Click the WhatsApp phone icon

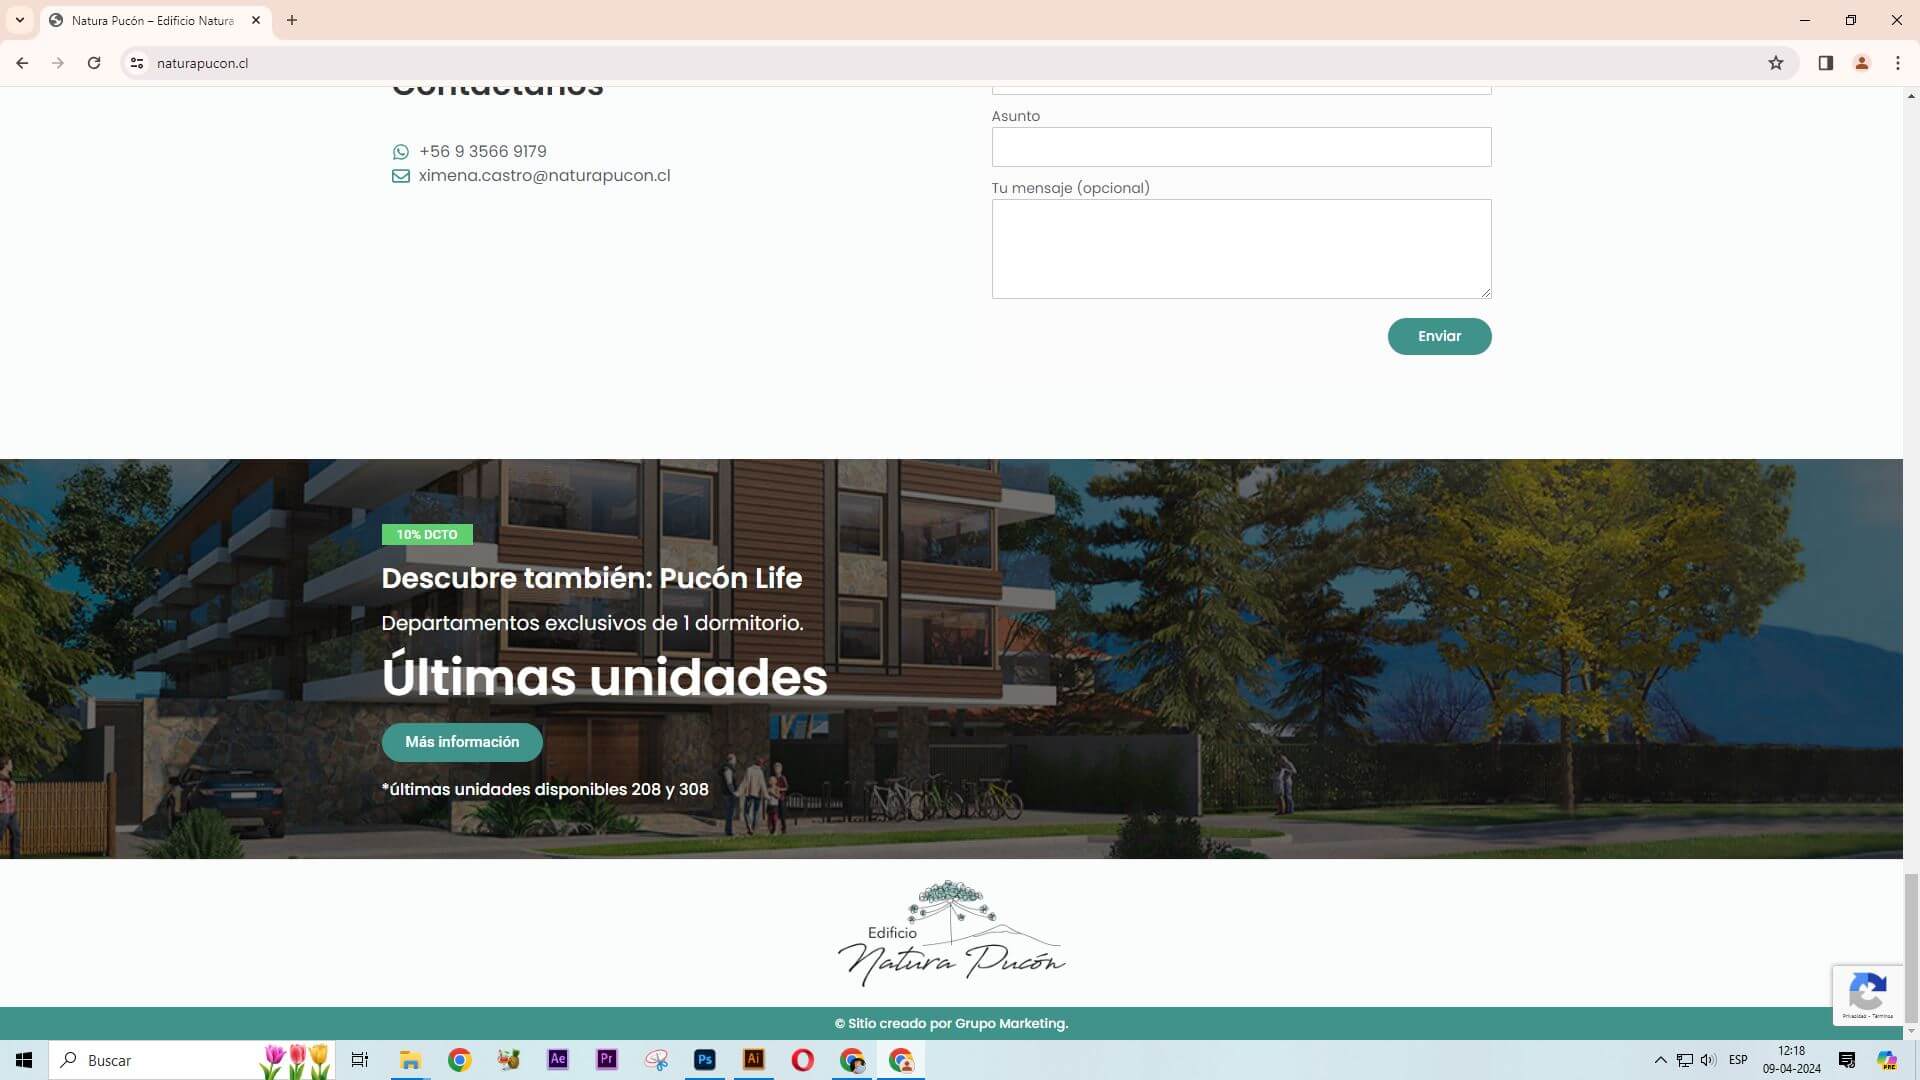(400, 152)
